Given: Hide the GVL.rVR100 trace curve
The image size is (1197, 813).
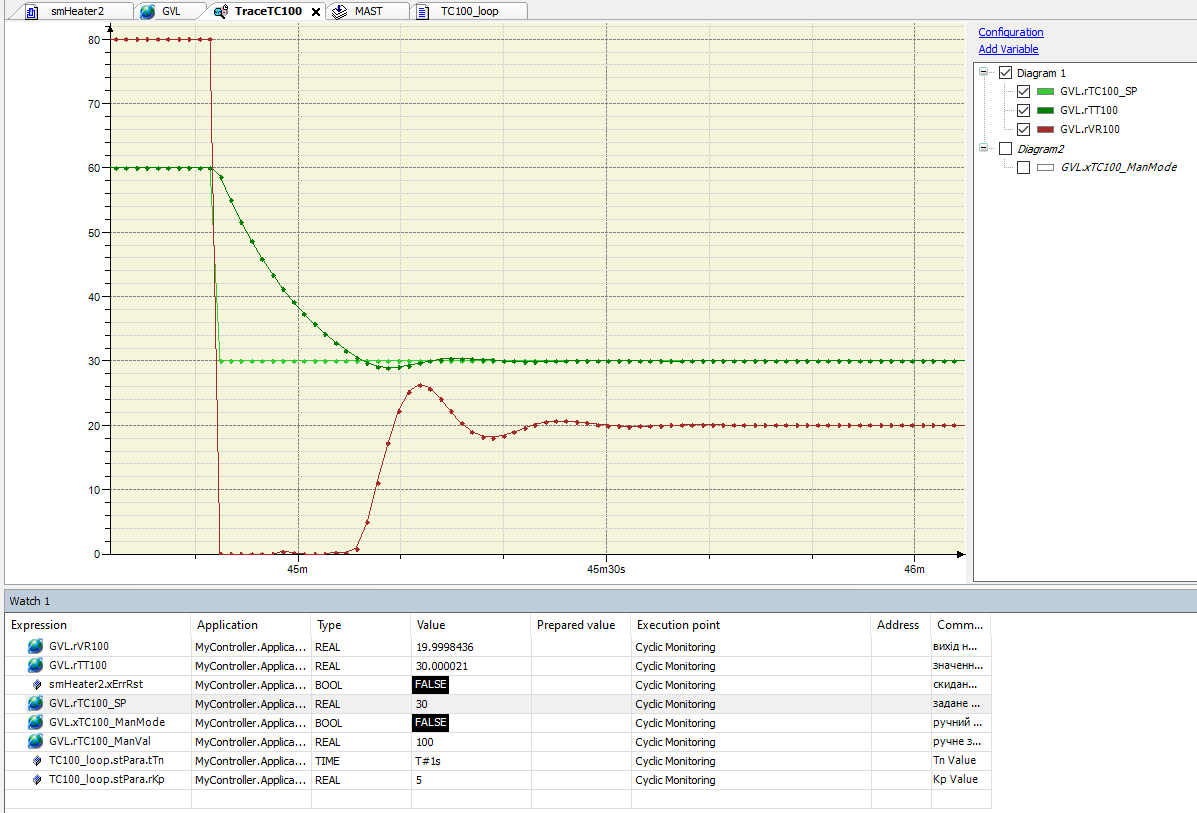Looking at the screenshot, I should [1023, 129].
